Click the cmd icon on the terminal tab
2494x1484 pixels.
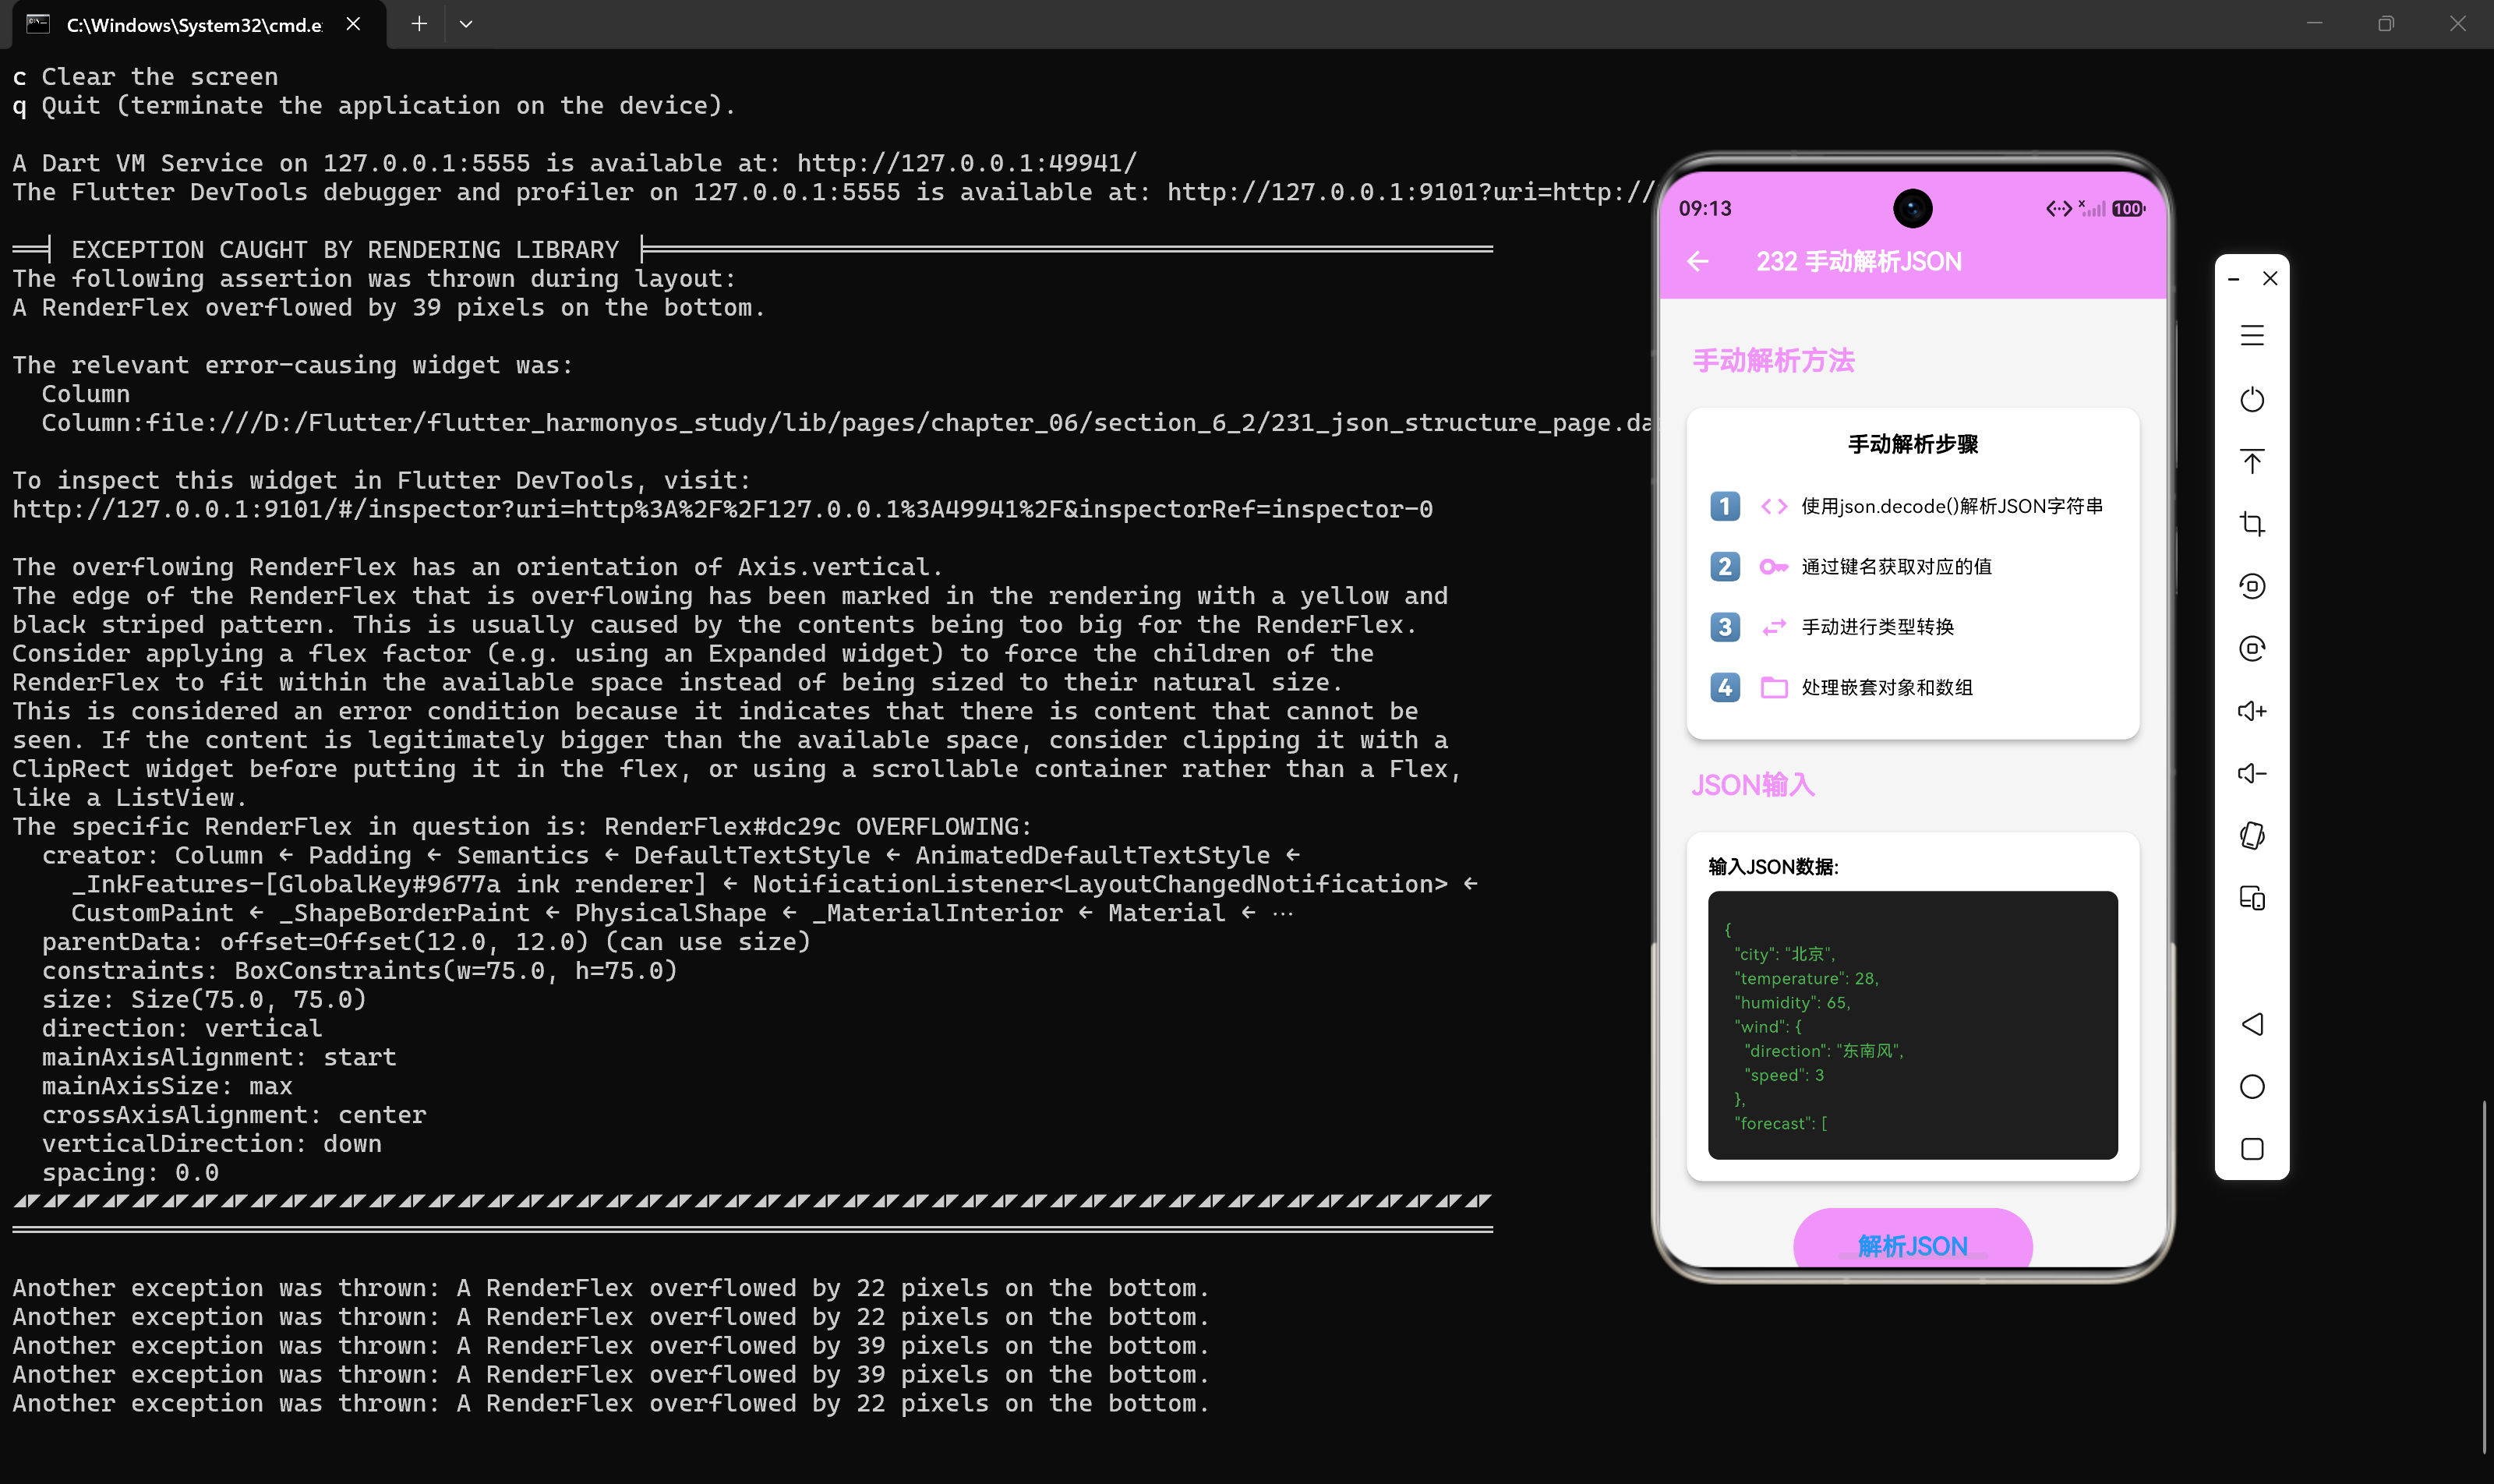(x=38, y=24)
